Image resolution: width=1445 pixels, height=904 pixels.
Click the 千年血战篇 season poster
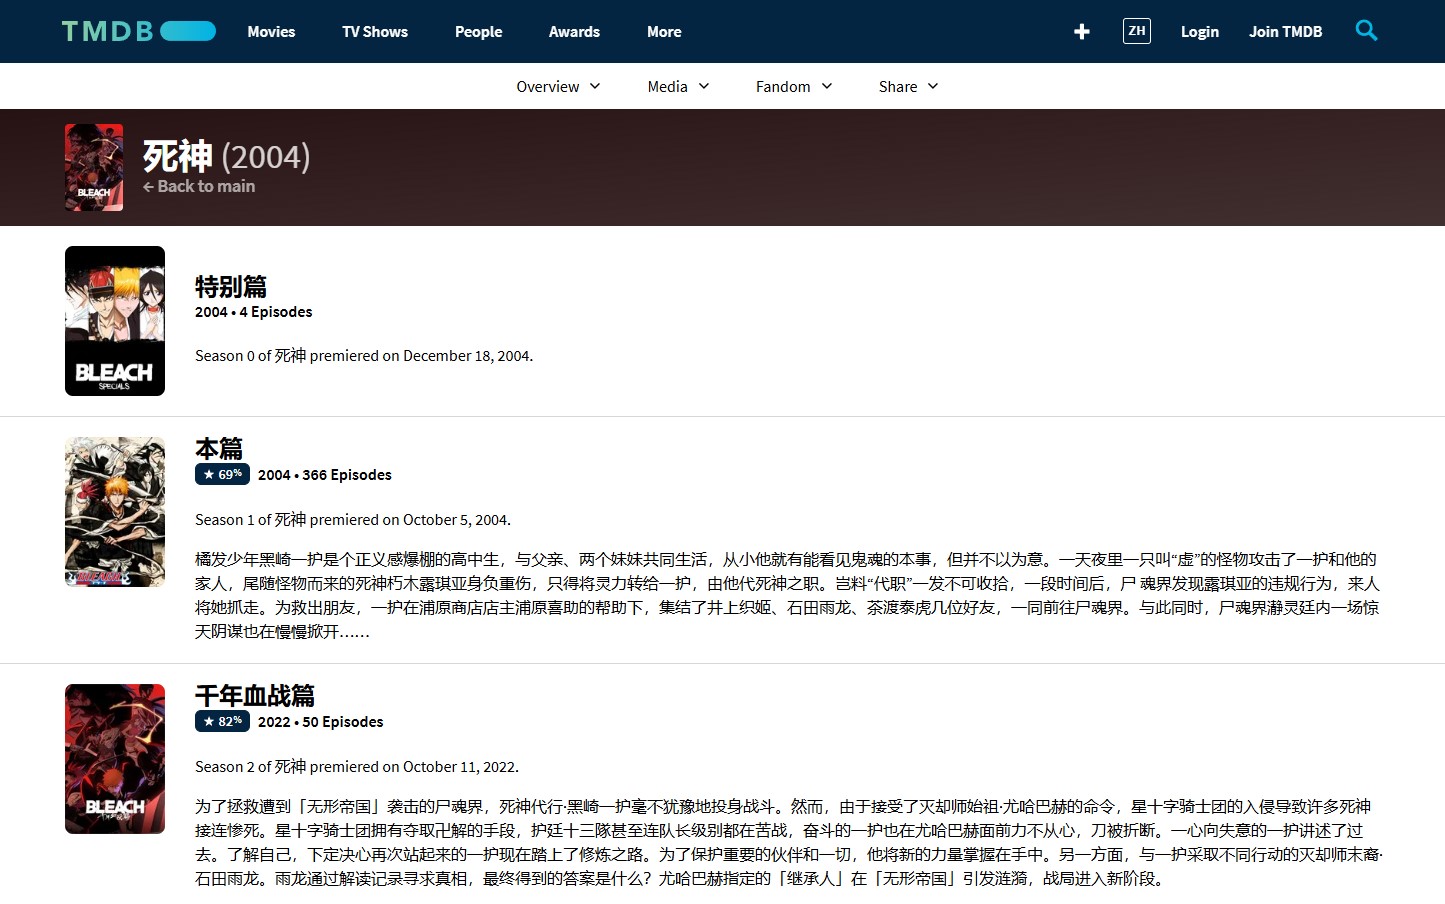coord(115,759)
